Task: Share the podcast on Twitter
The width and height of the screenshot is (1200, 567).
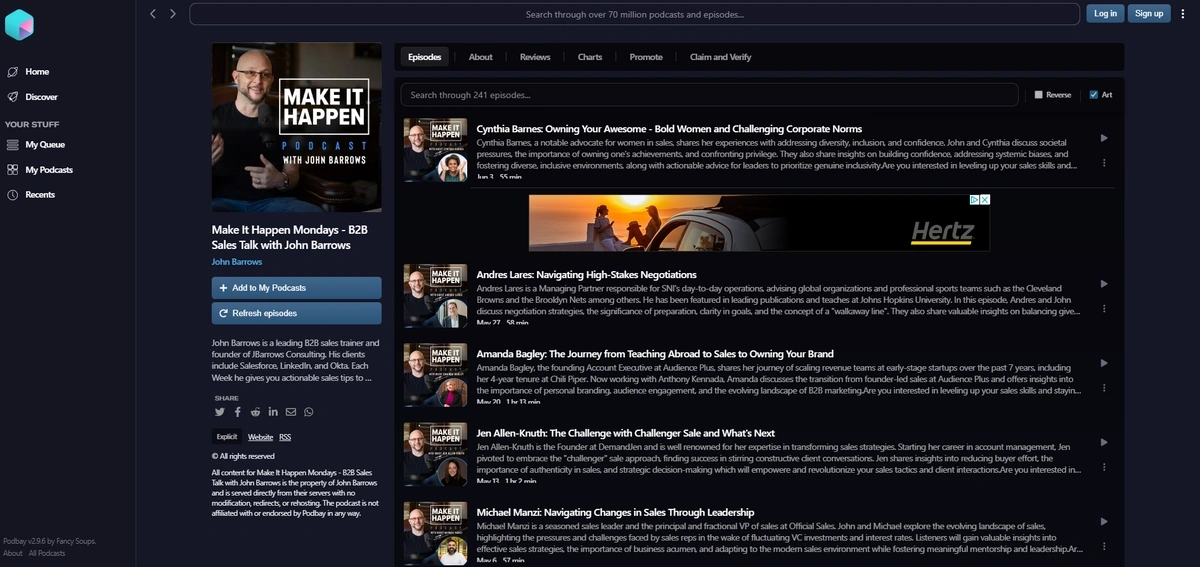Action: [220, 412]
